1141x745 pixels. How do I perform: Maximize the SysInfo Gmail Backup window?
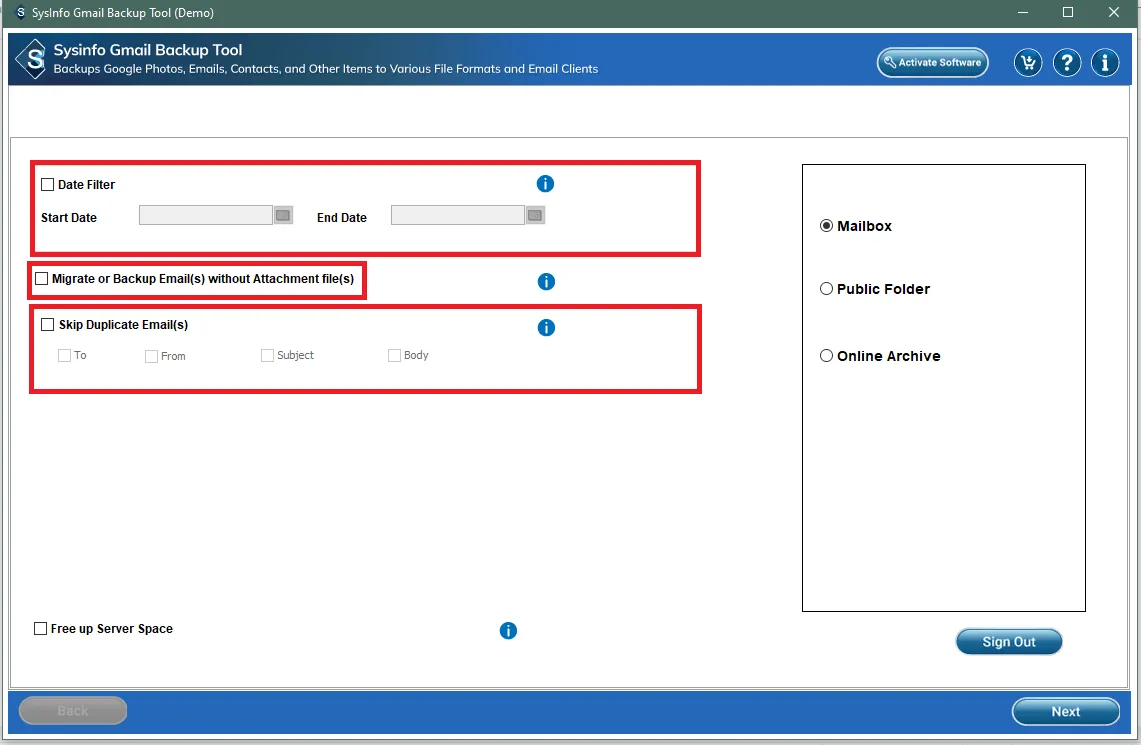coord(1068,12)
